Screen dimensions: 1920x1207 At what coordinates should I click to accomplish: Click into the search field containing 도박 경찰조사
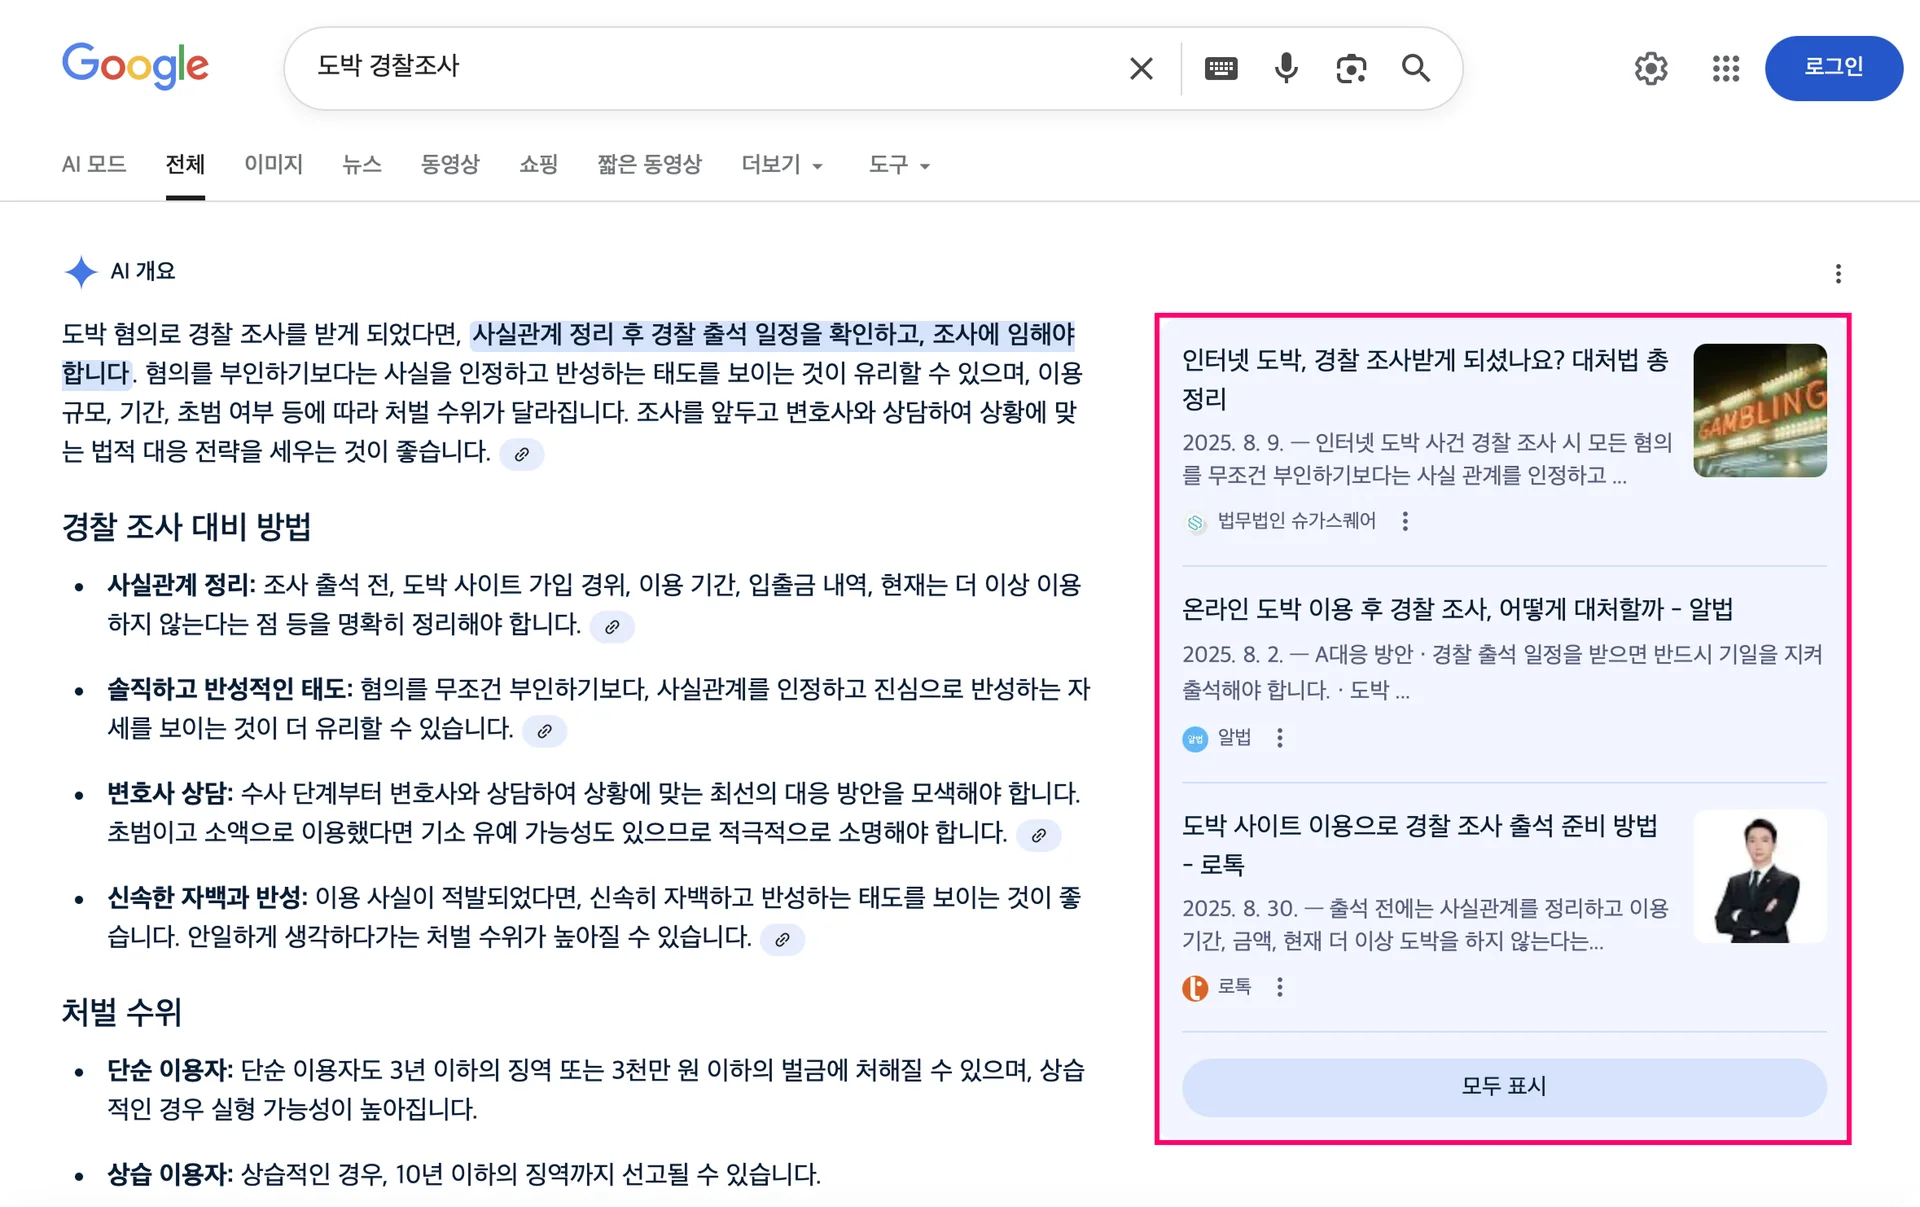(700, 67)
